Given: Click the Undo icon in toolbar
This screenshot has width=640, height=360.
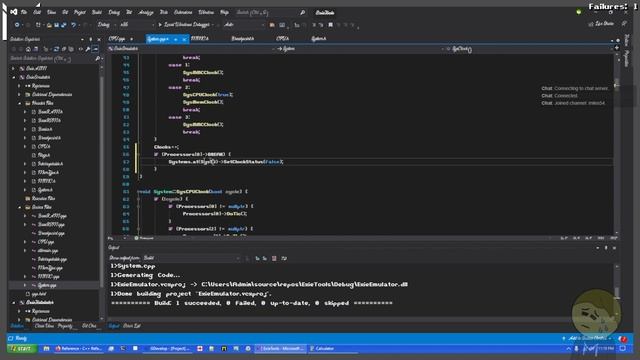Looking at the screenshot, I should [73, 25].
